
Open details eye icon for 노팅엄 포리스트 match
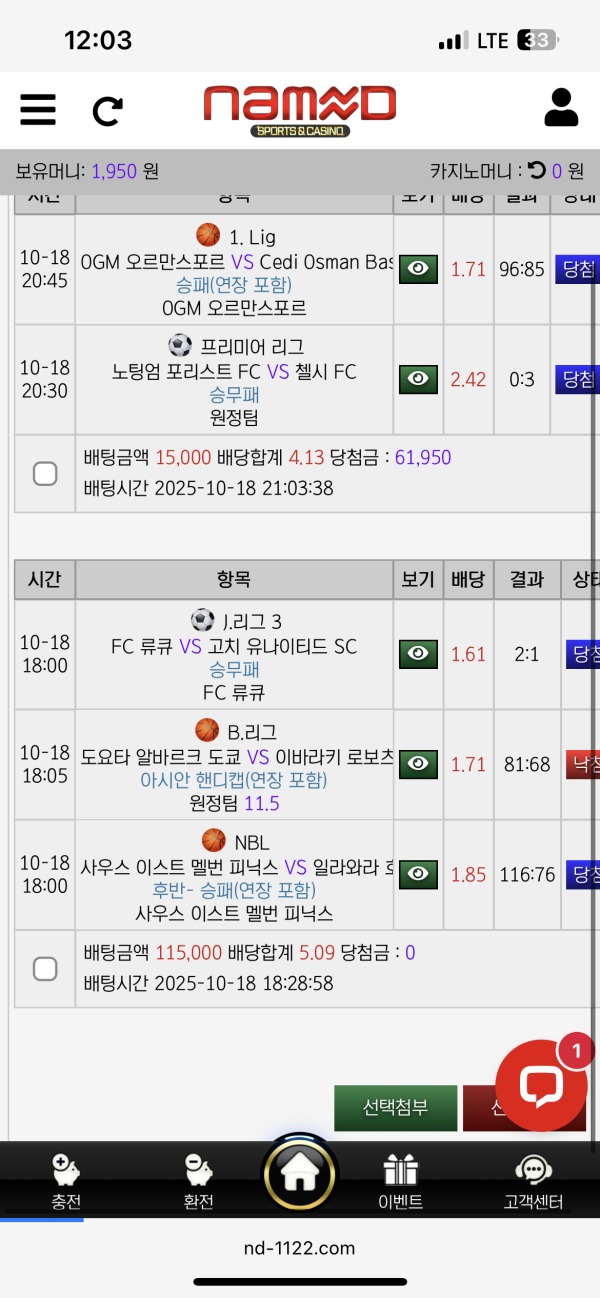(x=419, y=378)
